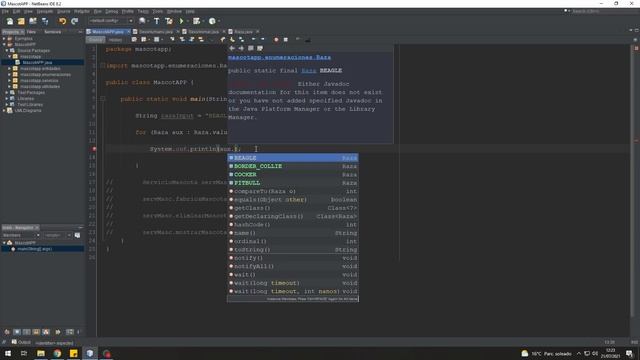Click breakpoint error marker on line 13
The width and height of the screenshot is (640, 360).
pyautogui.click(x=94, y=149)
